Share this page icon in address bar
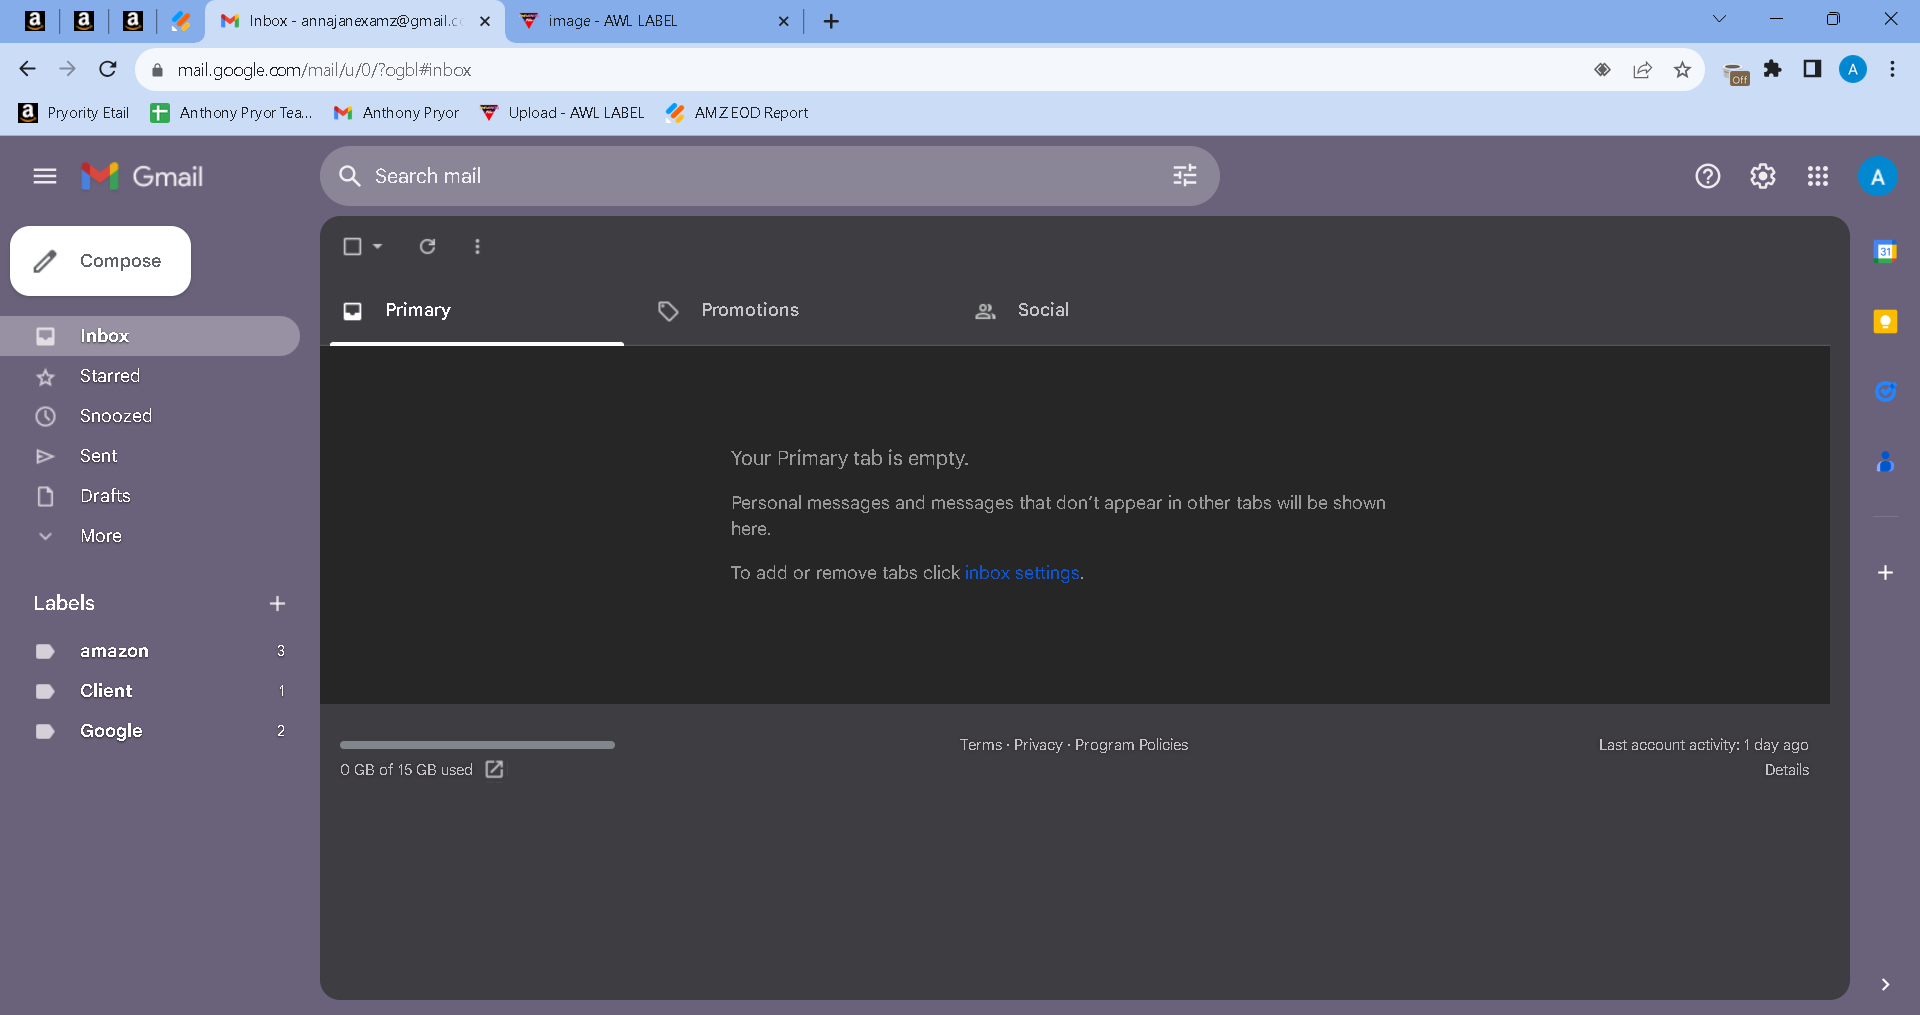 (x=1642, y=69)
